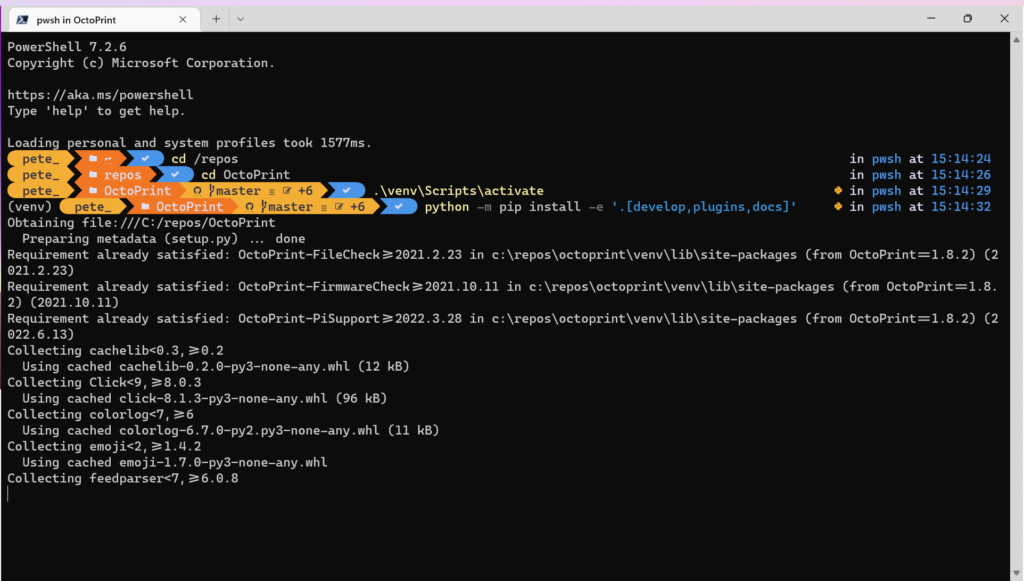The width and height of the screenshot is (1024, 581).
Task: Close the "pwsh in OctoPrint" tab
Action: [x=183, y=20]
